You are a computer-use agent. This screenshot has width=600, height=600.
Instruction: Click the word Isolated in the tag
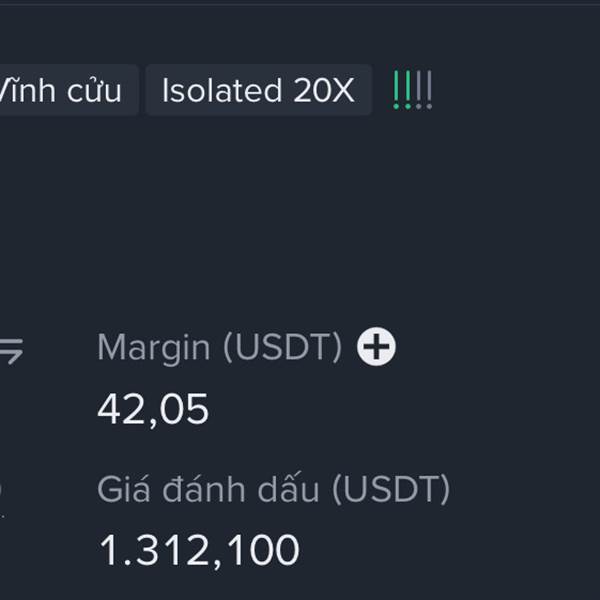click(222, 91)
